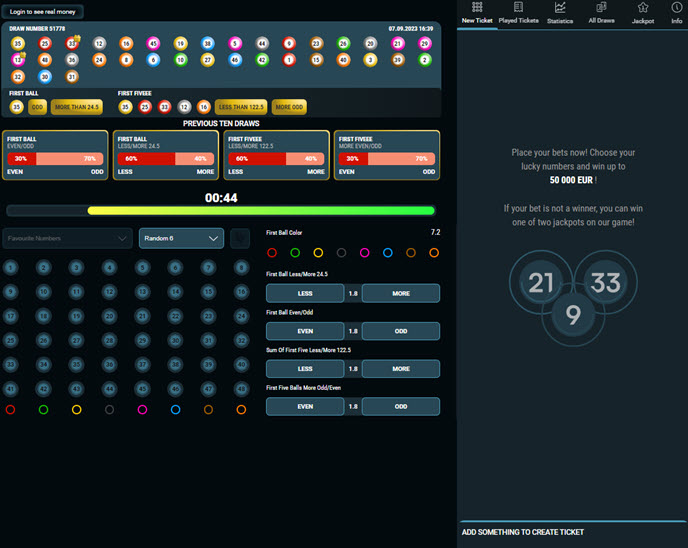The width and height of the screenshot is (688, 548).
Task: Bet MORE on Sum Of First Five
Action: tap(400, 369)
